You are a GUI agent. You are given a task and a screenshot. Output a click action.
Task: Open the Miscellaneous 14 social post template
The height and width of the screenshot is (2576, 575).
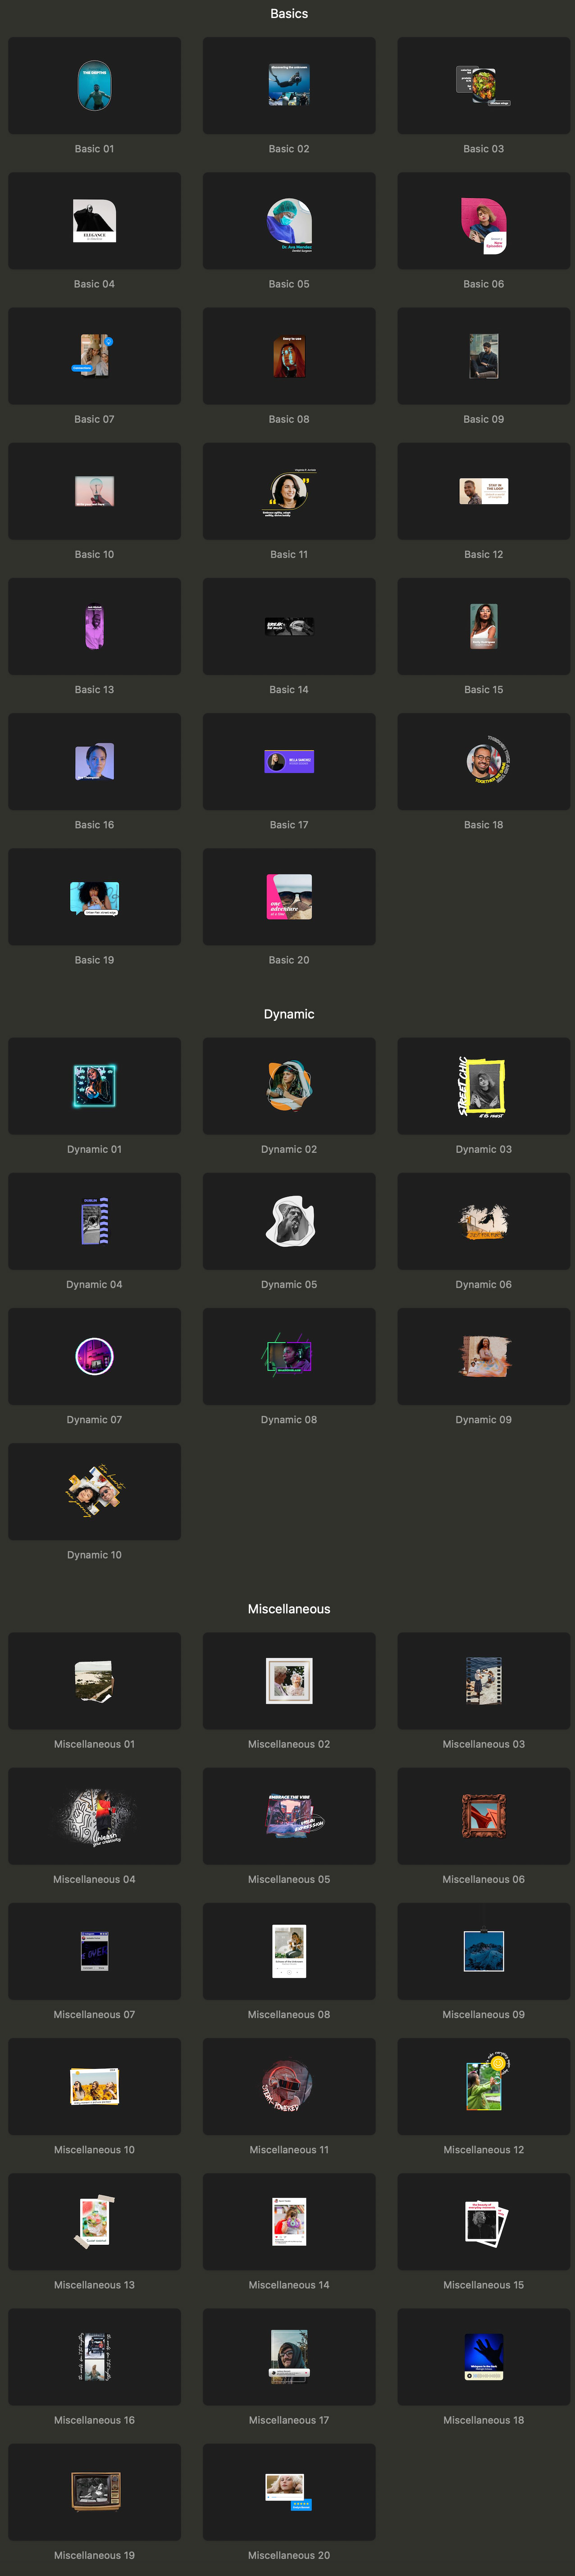289,2221
